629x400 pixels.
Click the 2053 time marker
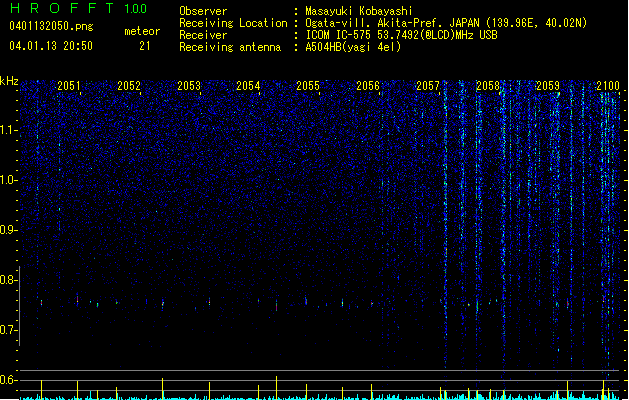[189, 86]
